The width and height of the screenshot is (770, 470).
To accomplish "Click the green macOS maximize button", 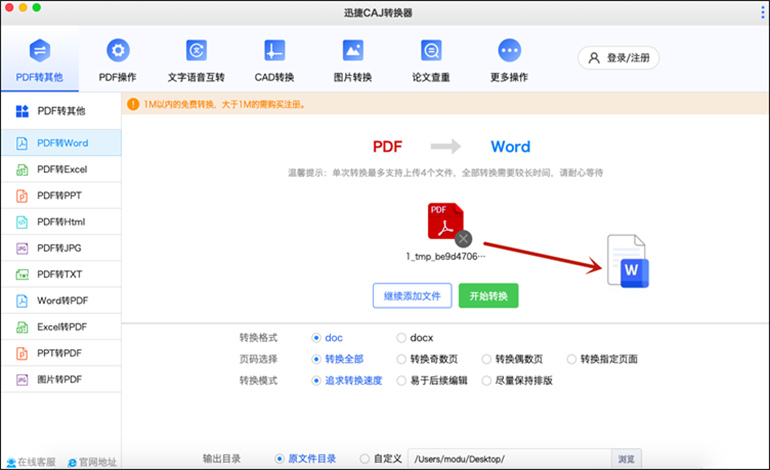I will [36, 7].
